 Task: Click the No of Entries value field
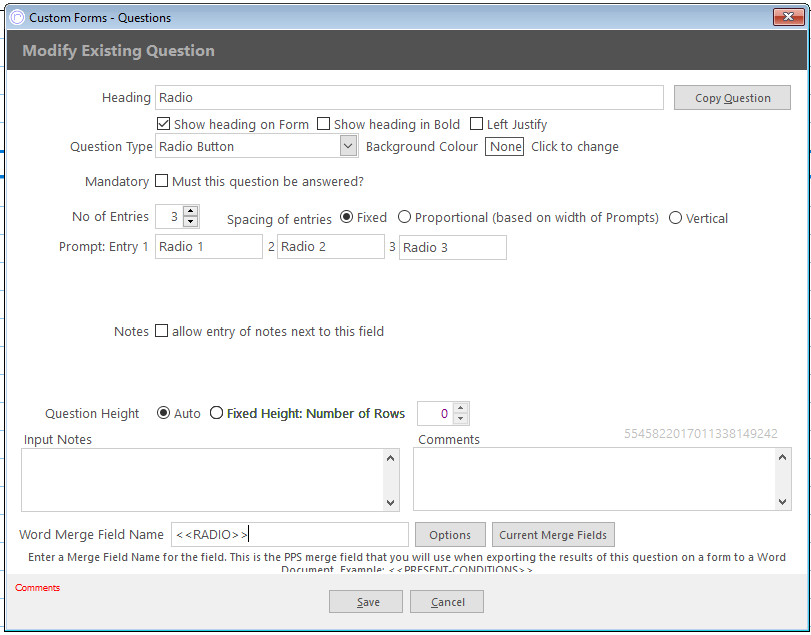point(170,217)
